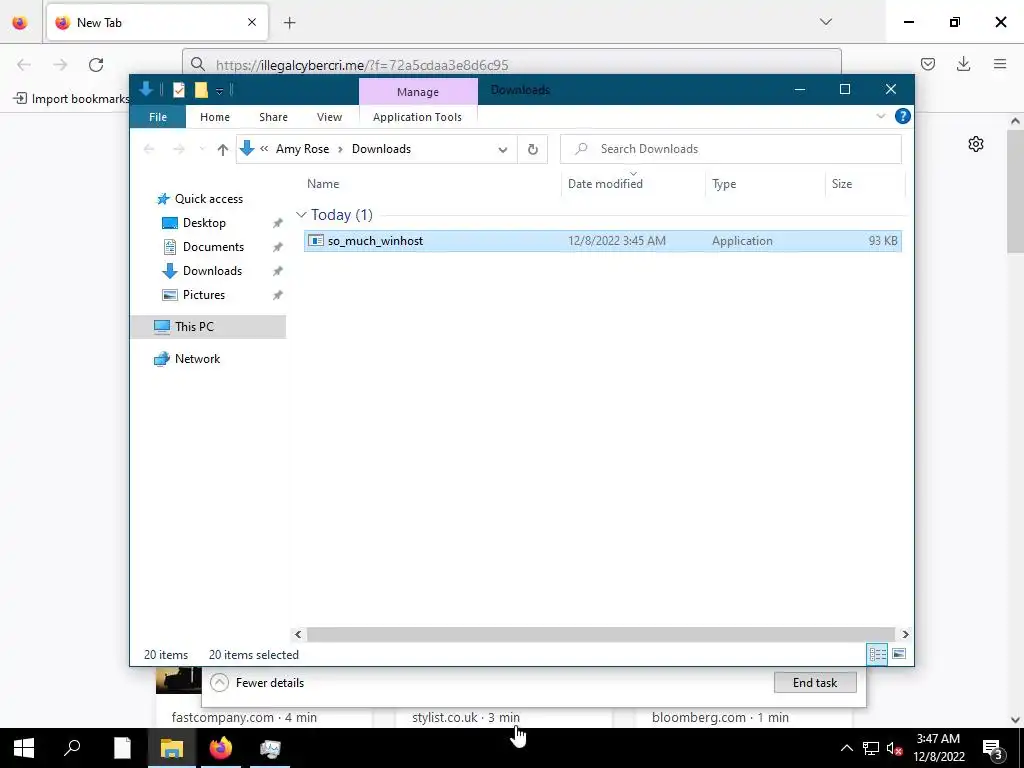1024x768 pixels.
Task: Open Customize Quick Access Toolbar dropdown
Action: pos(219,91)
